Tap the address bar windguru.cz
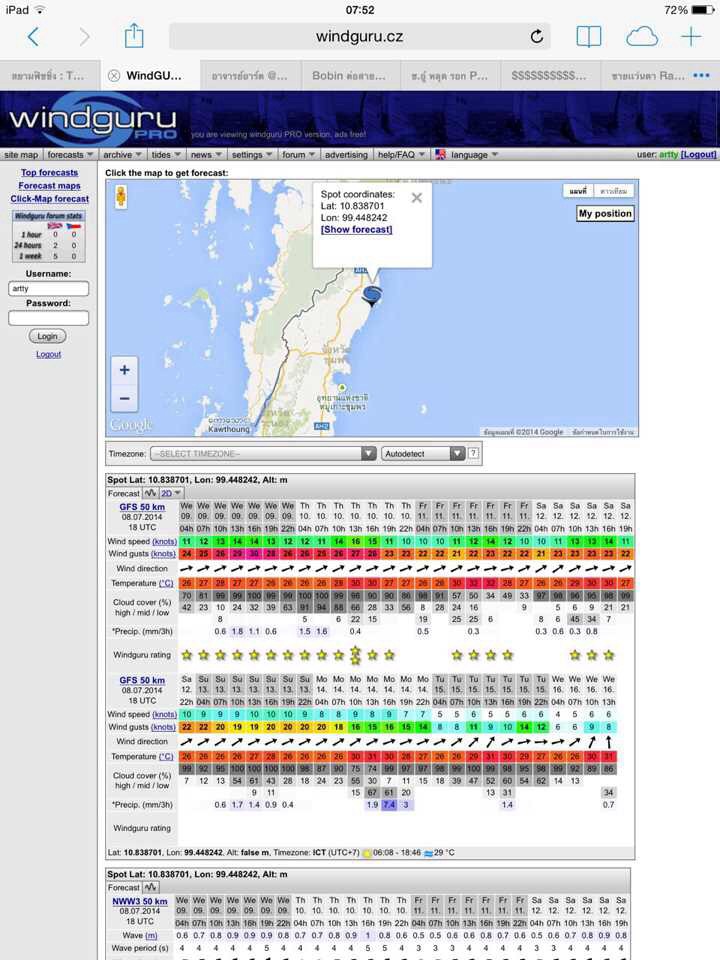 point(359,37)
